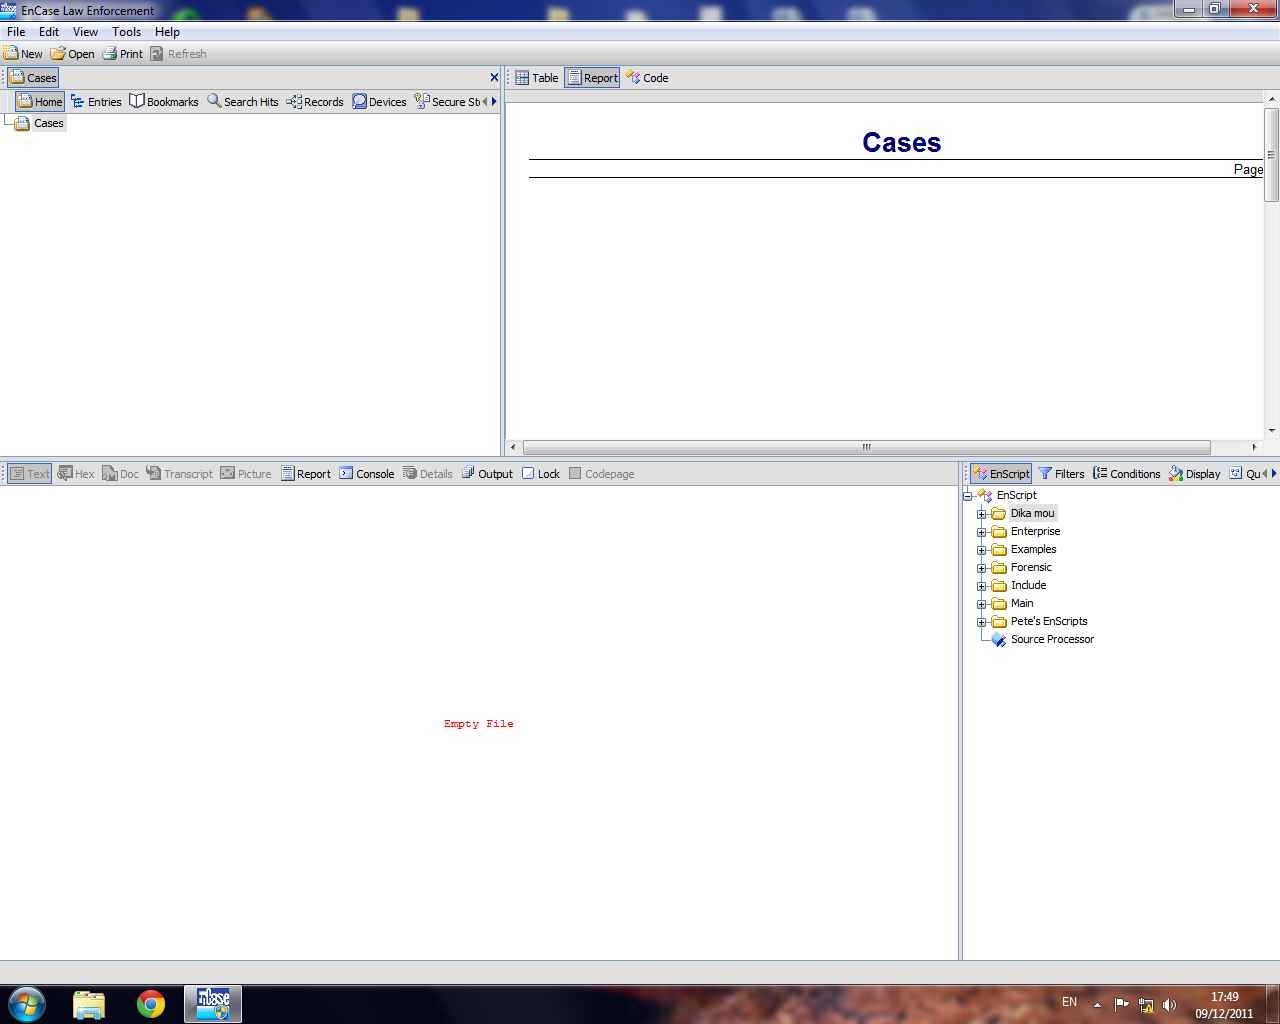Open the Display panel tab

click(x=1194, y=474)
